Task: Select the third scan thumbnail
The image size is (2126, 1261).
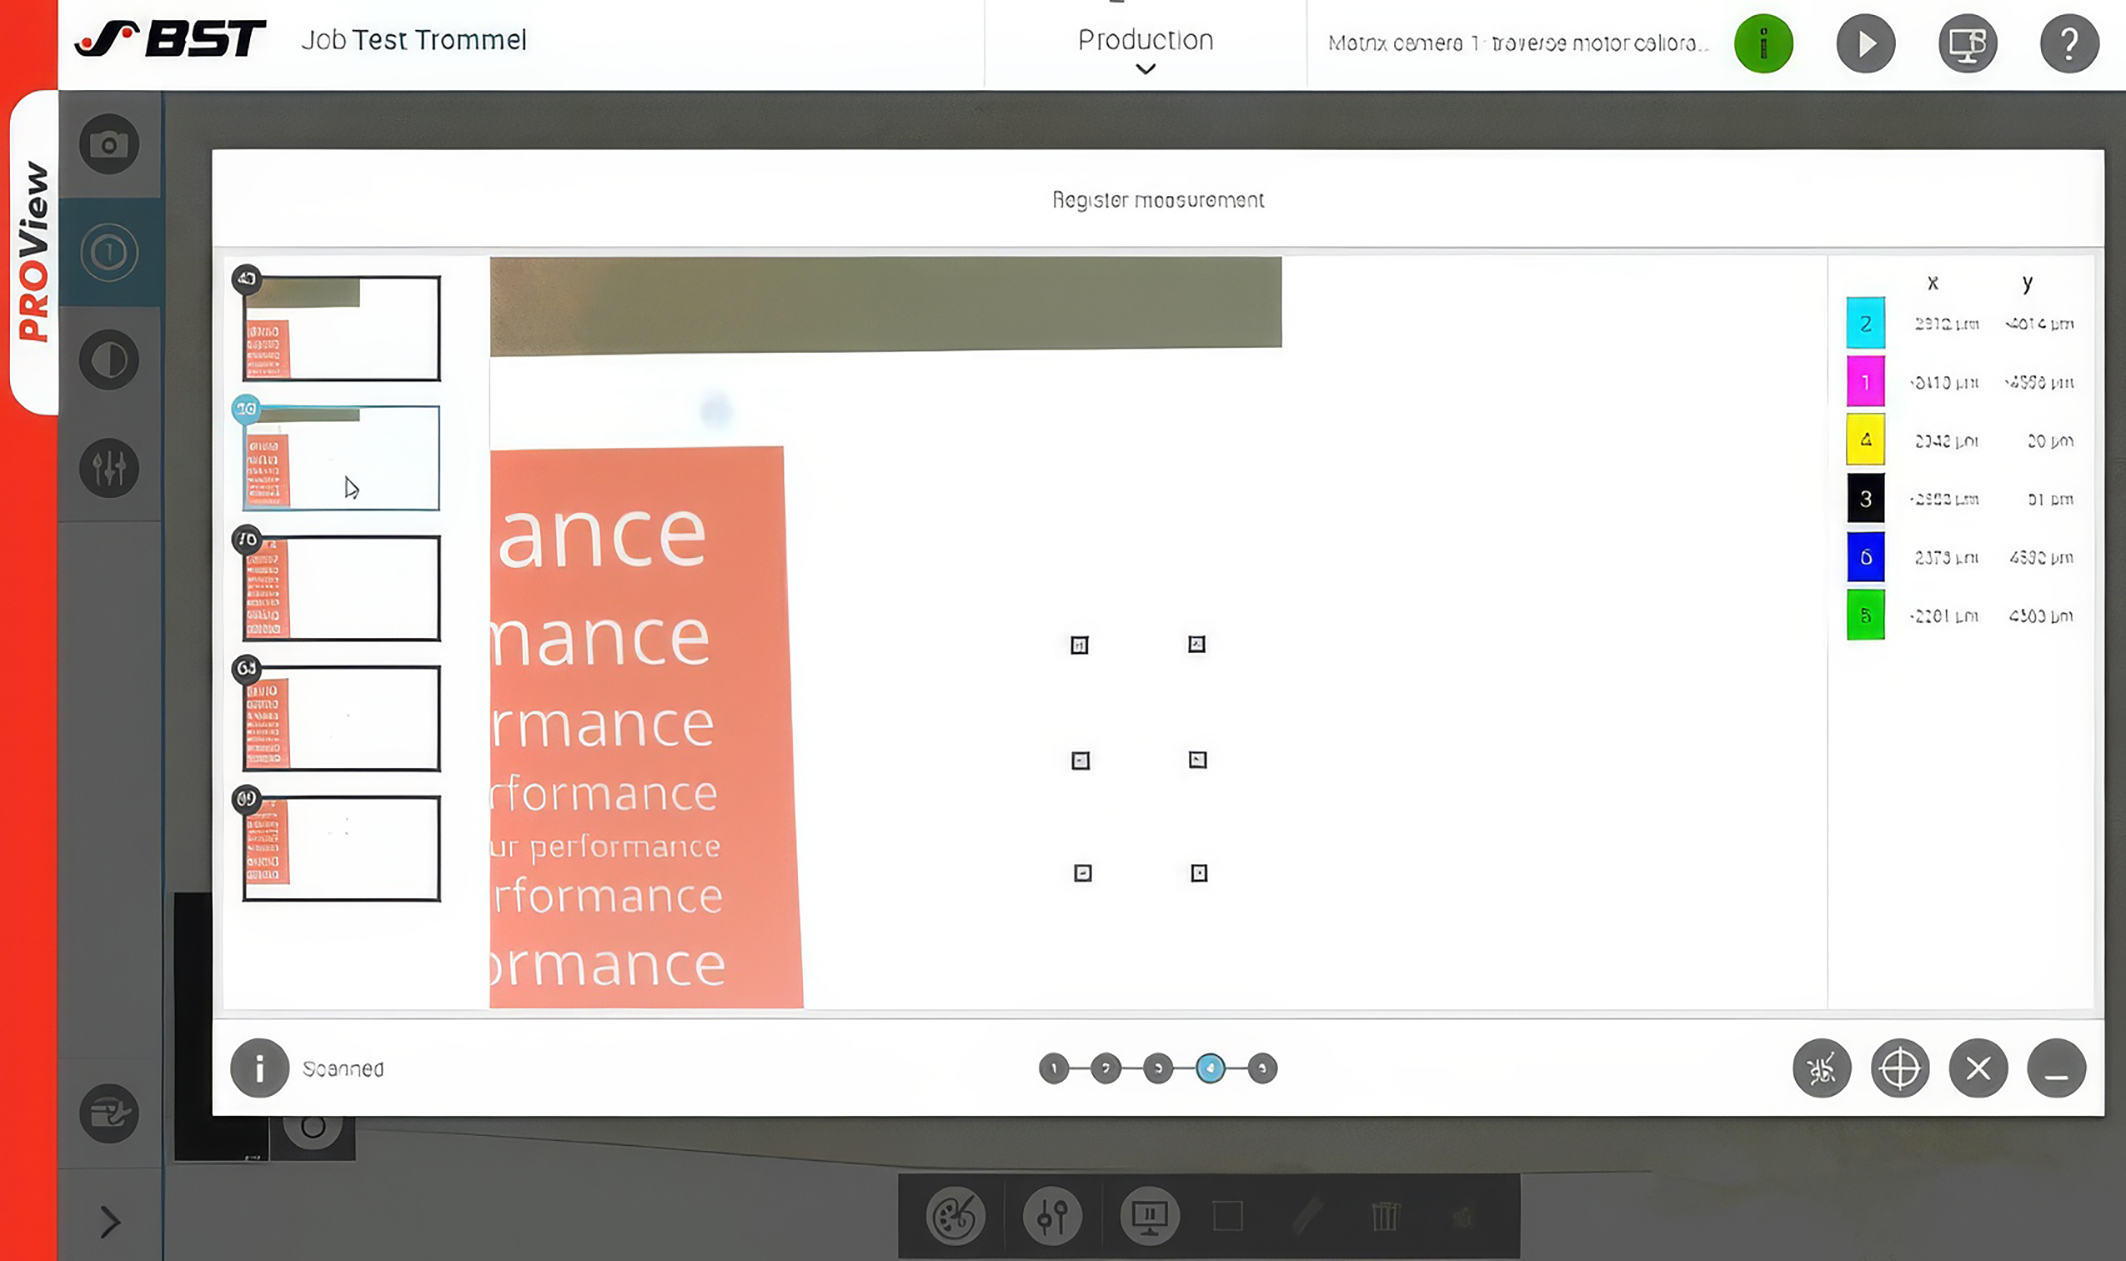Action: pos(341,588)
